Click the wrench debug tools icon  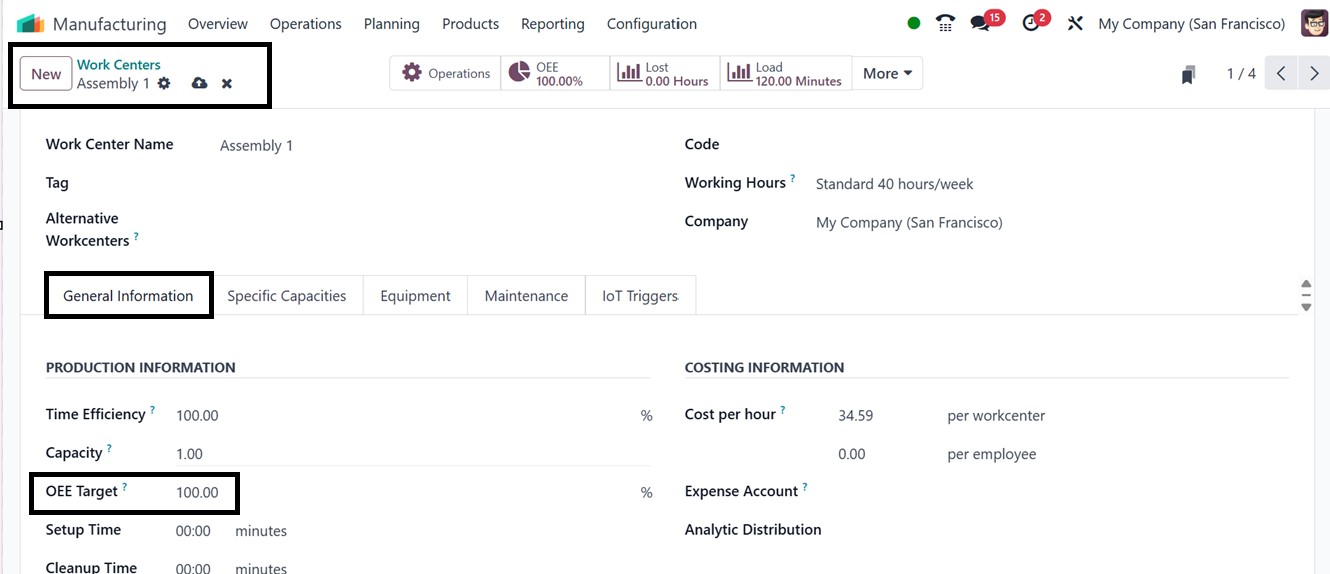point(1075,23)
